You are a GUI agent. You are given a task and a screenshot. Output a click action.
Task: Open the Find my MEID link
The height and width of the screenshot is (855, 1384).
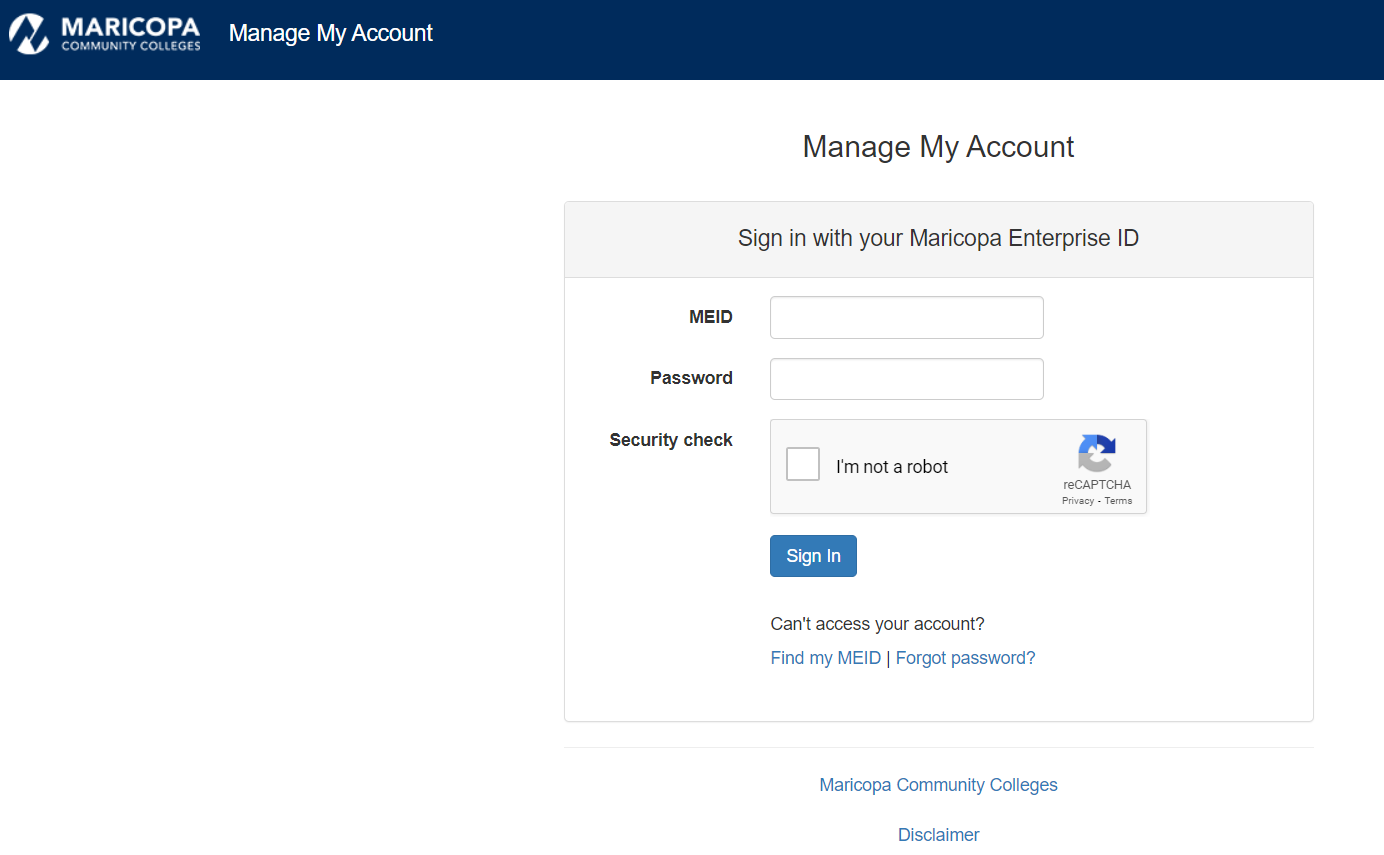[826, 658]
